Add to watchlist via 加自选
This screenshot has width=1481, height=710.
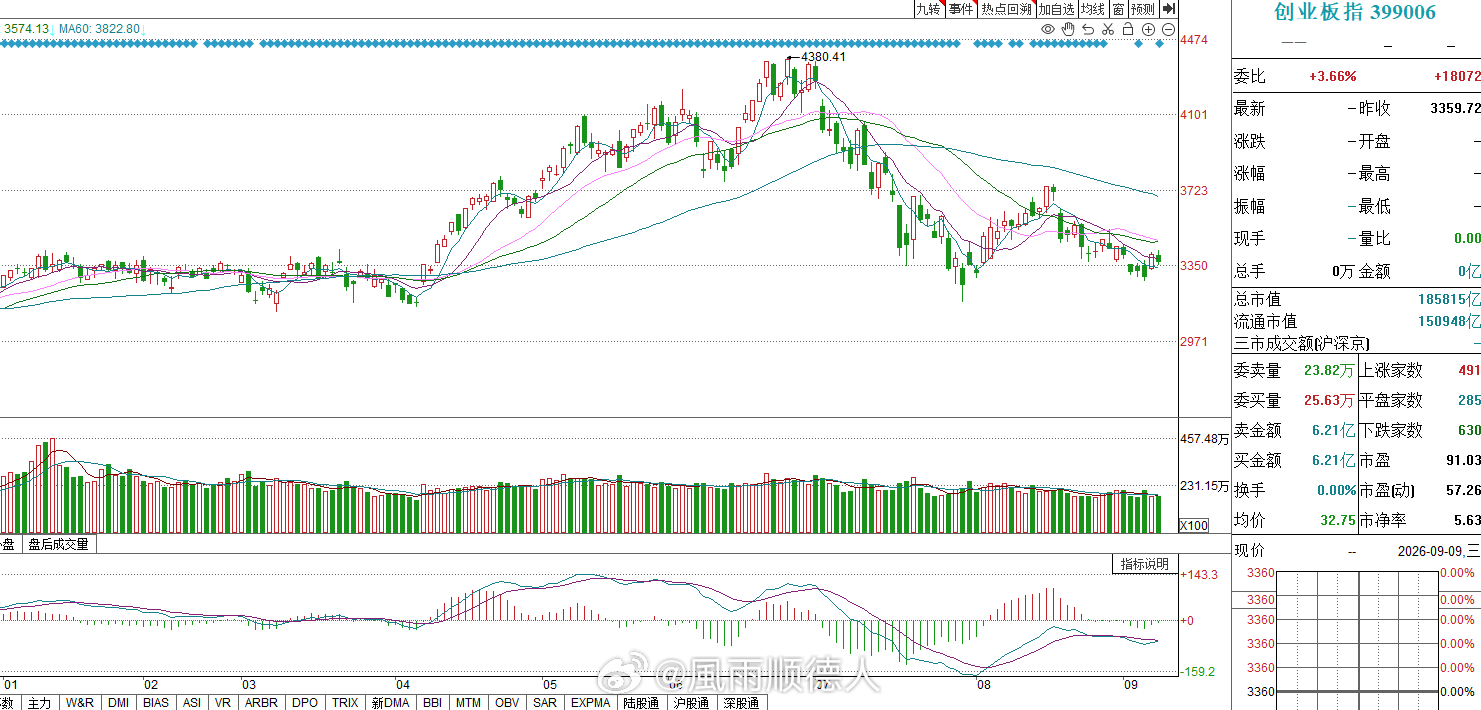click(1057, 9)
